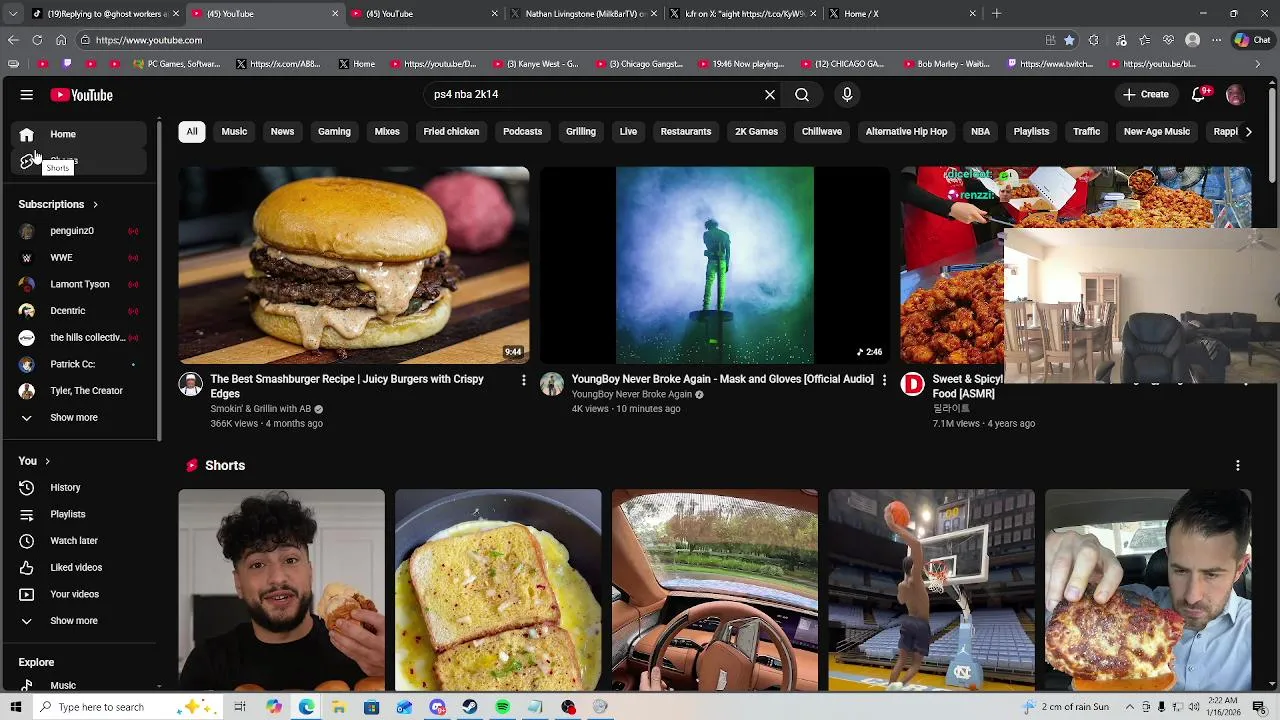Open the Copilot Chat button
Viewport: 1280px width, 720px height.
click(x=1253, y=40)
